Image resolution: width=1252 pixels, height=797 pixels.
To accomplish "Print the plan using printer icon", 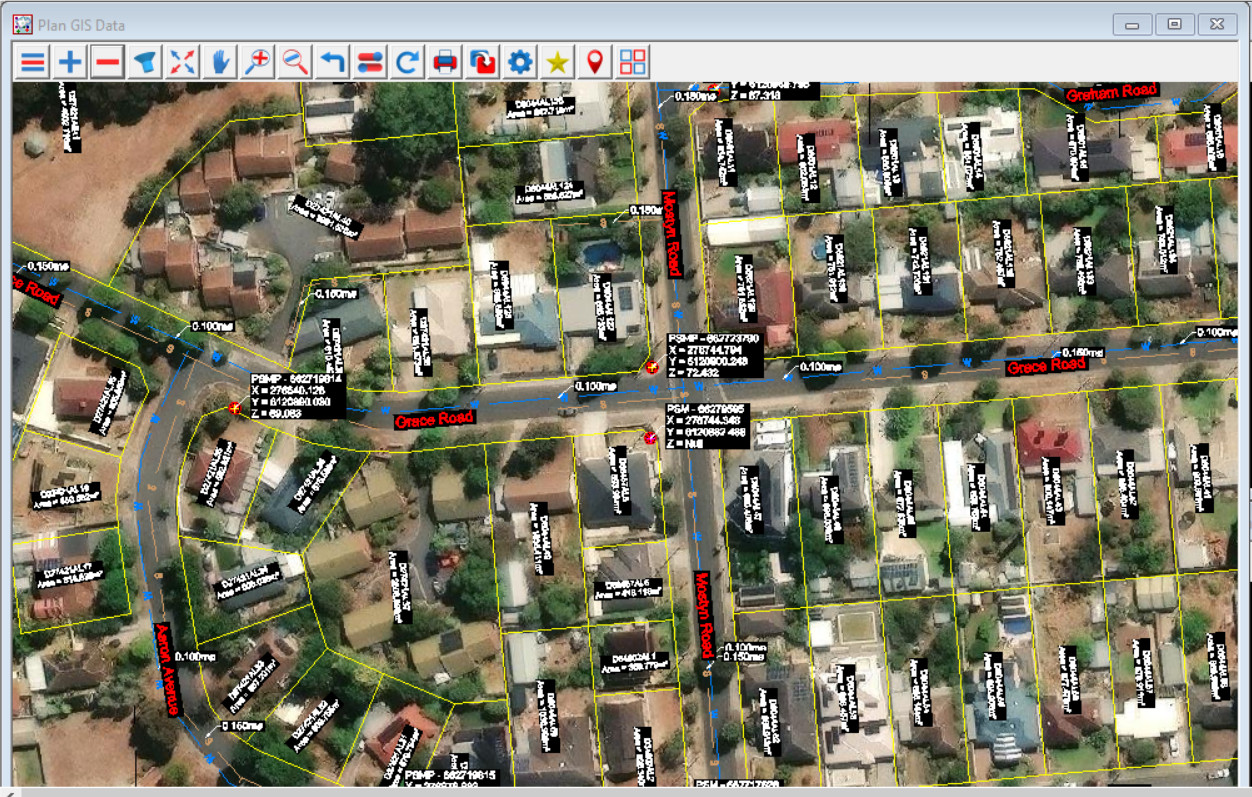I will pyautogui.click(x=445, y=62).
